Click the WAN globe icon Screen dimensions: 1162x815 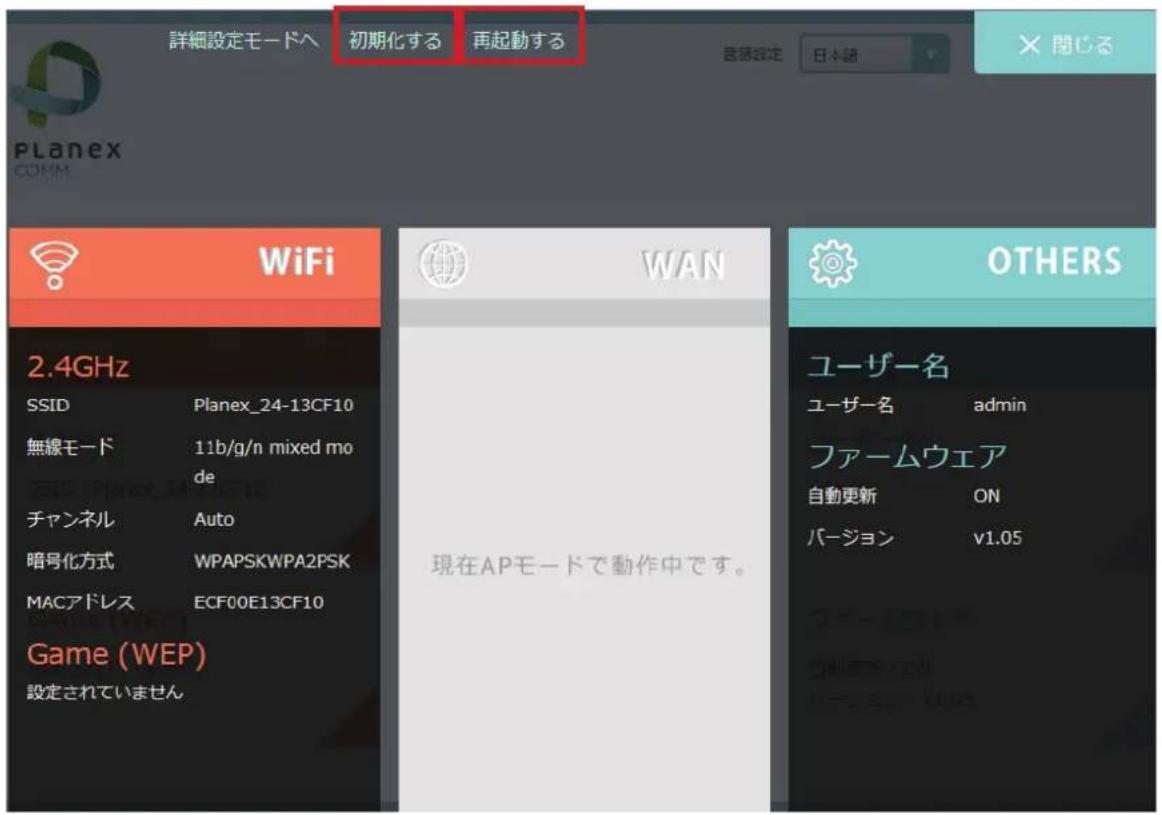[x=443, y=265]
